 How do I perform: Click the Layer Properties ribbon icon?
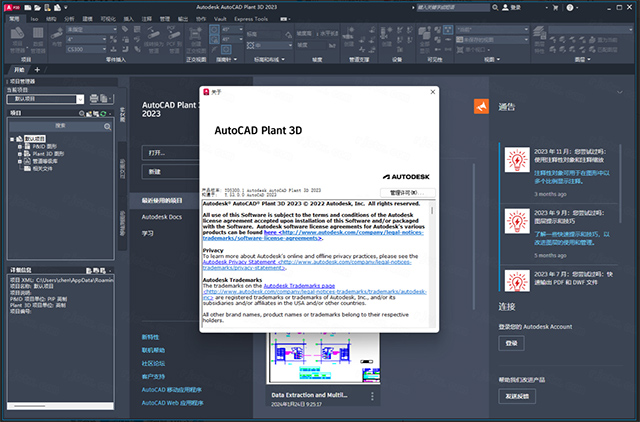pyautogui.click(x=540, y=39)
